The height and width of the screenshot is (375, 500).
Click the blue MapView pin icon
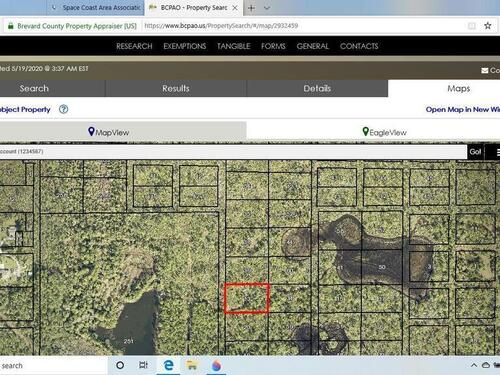[x=91, y=131]
